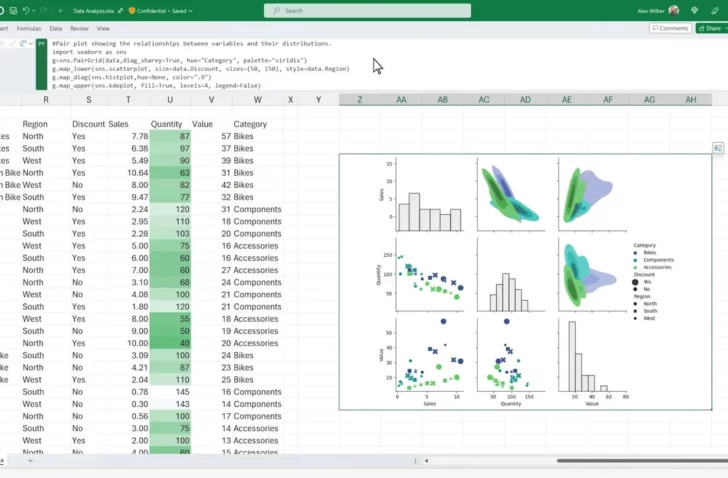Select column AA header
This screenshot has height=478, width=728.
(401, 99)
